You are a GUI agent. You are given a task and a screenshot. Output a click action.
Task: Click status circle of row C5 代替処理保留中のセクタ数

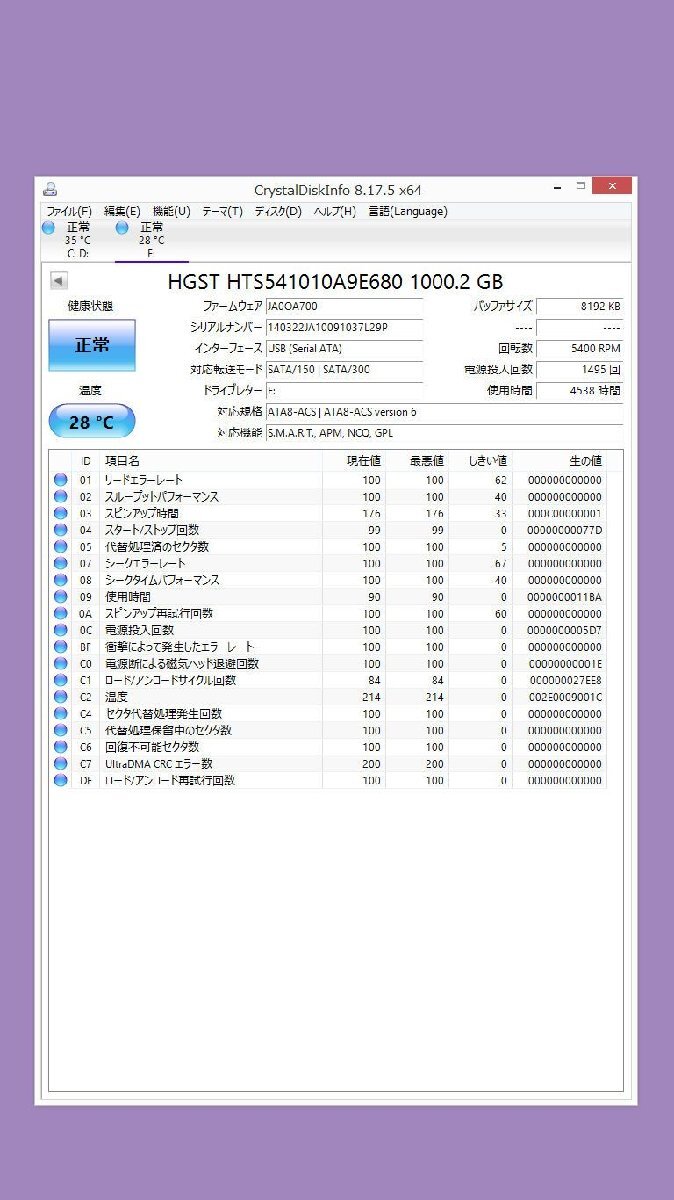(61, 730)
